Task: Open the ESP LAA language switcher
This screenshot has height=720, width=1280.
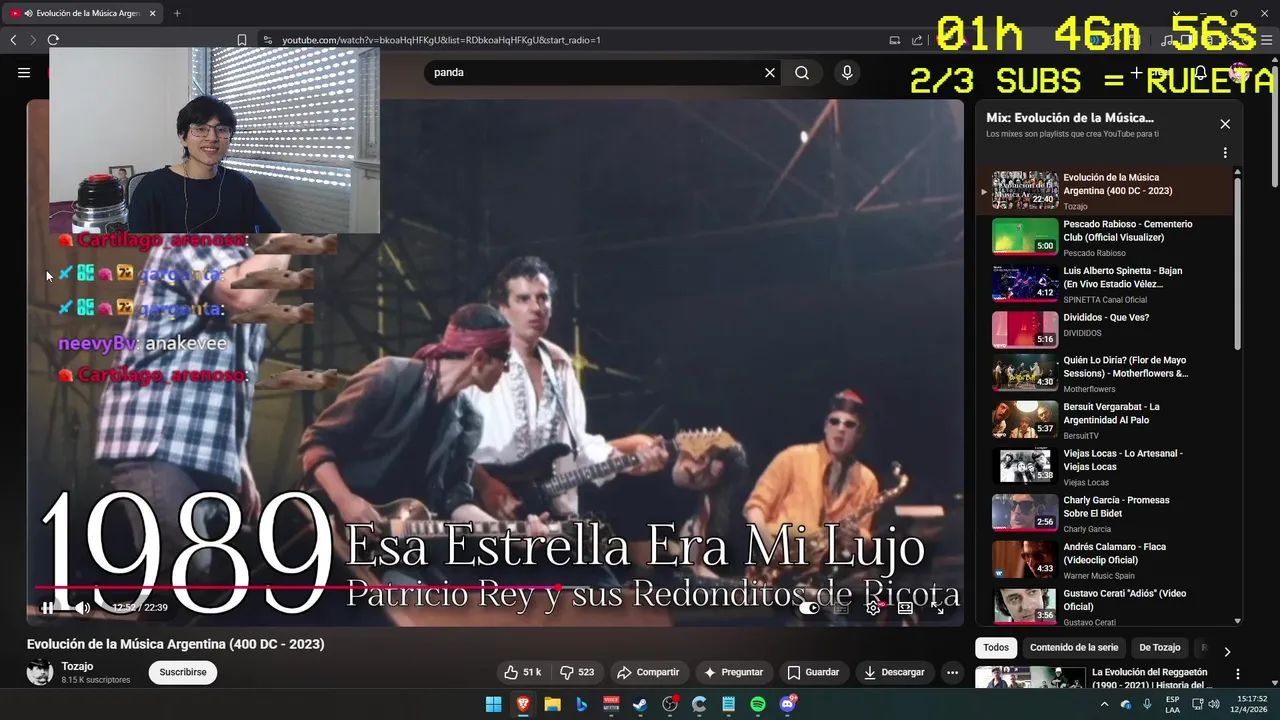Action: click(x=1172, y=705)
